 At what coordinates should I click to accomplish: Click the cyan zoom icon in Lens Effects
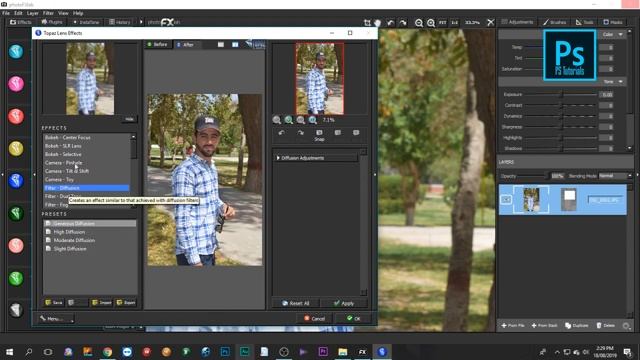click(313, 120)
